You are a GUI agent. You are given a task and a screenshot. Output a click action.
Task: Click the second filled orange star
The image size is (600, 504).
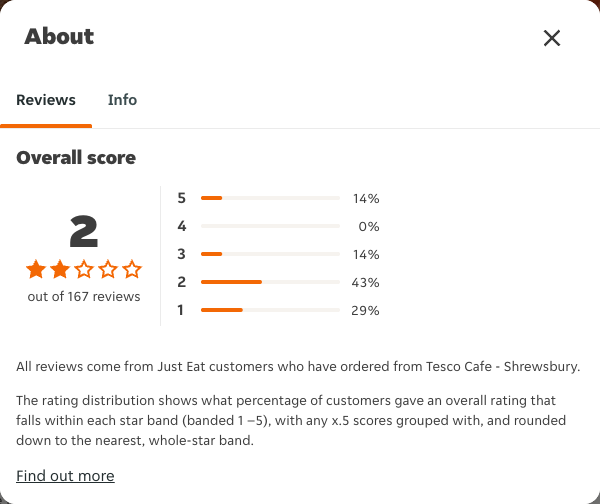(x=60, y=269)
